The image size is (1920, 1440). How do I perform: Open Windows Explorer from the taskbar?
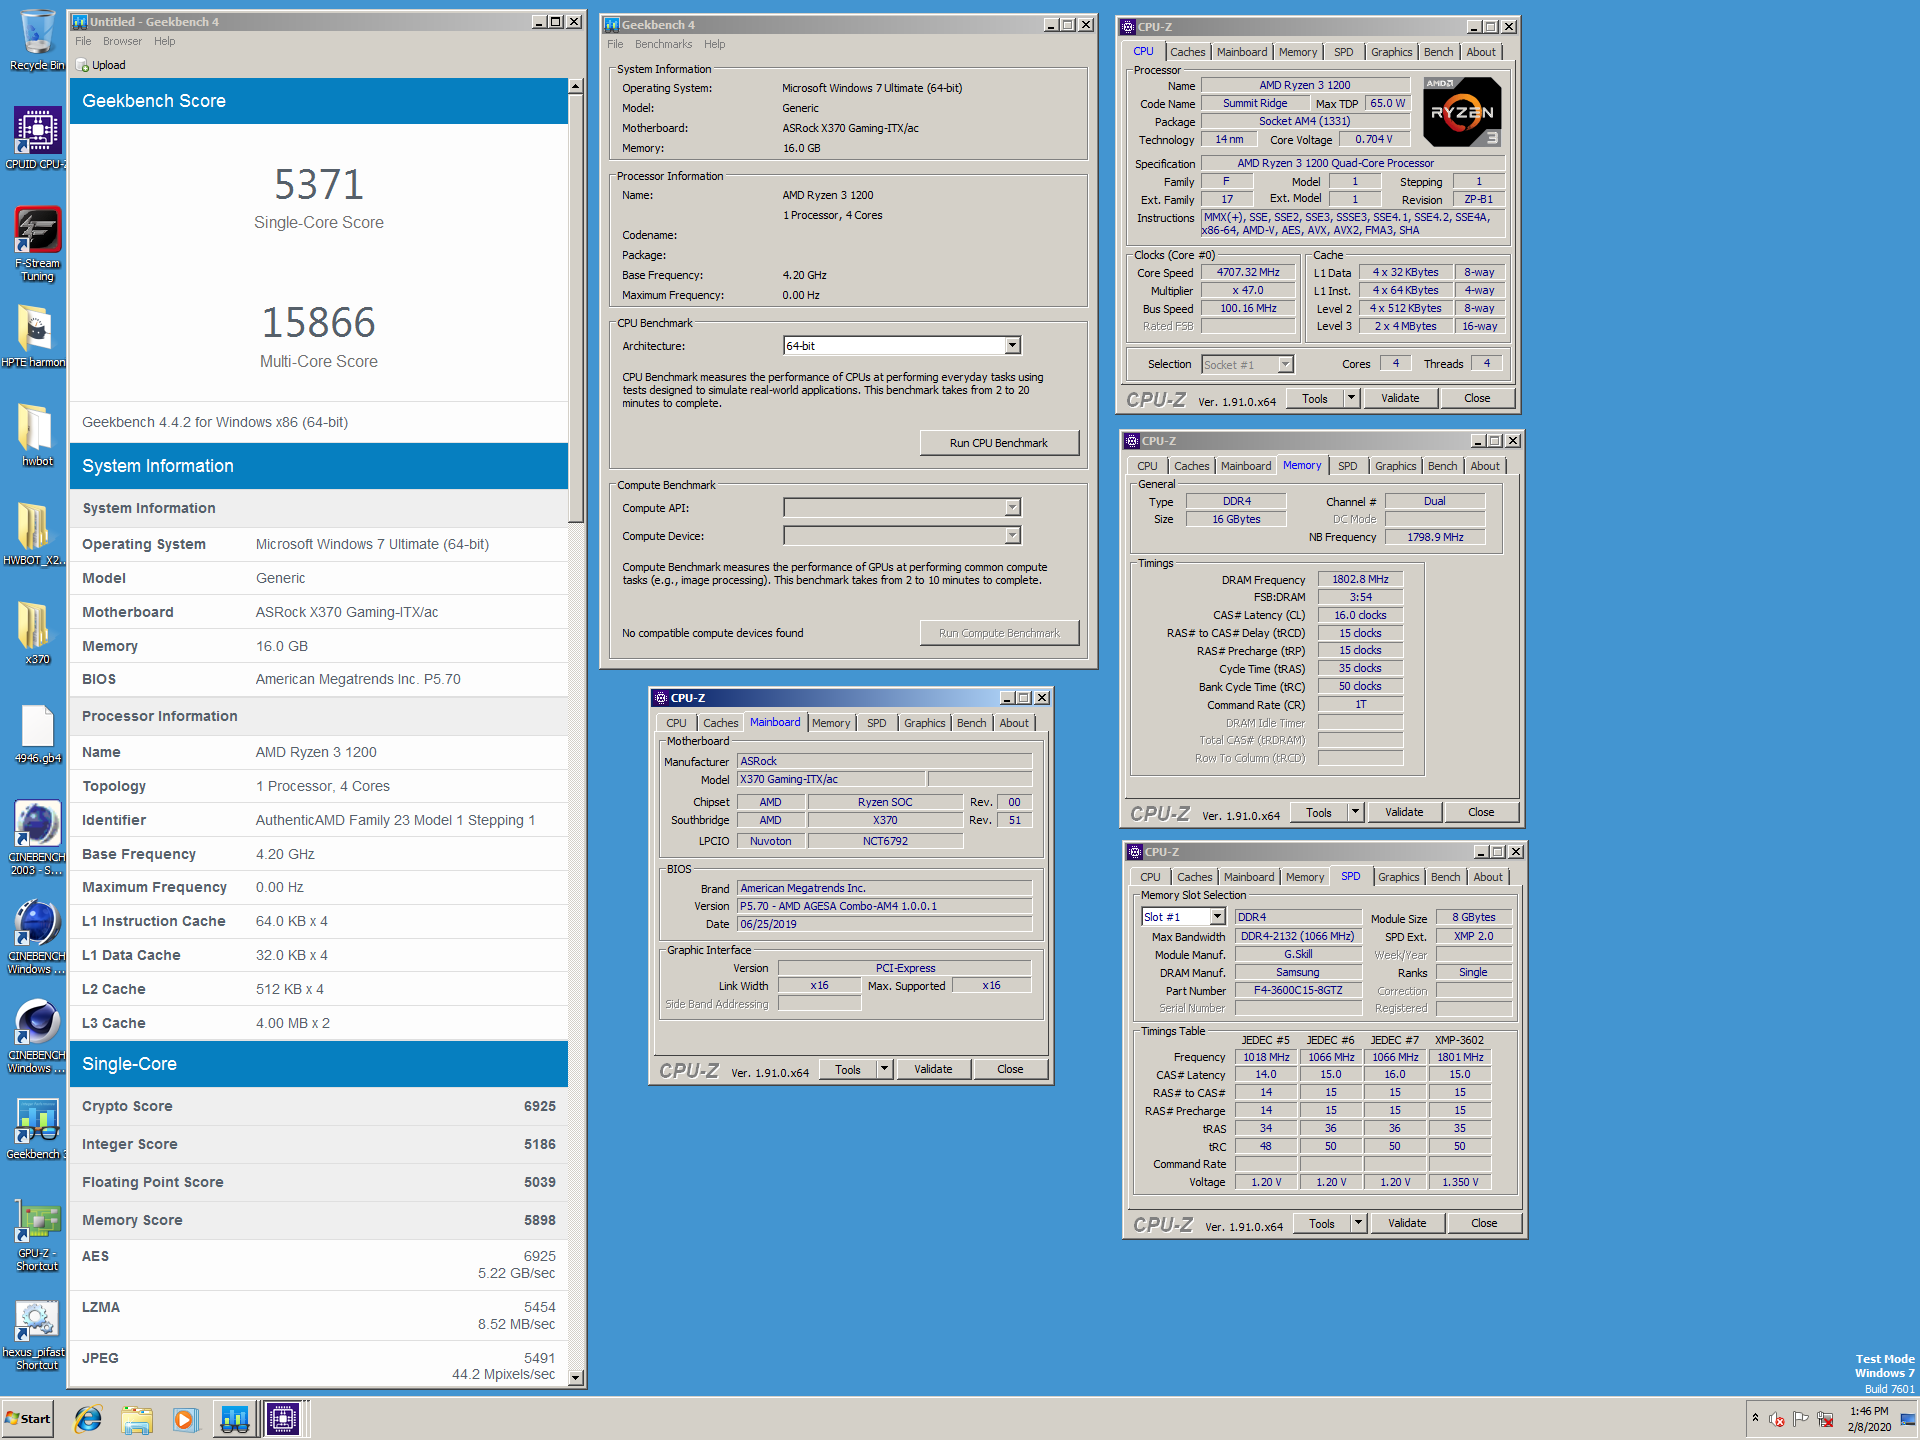tap(137, 1419)
